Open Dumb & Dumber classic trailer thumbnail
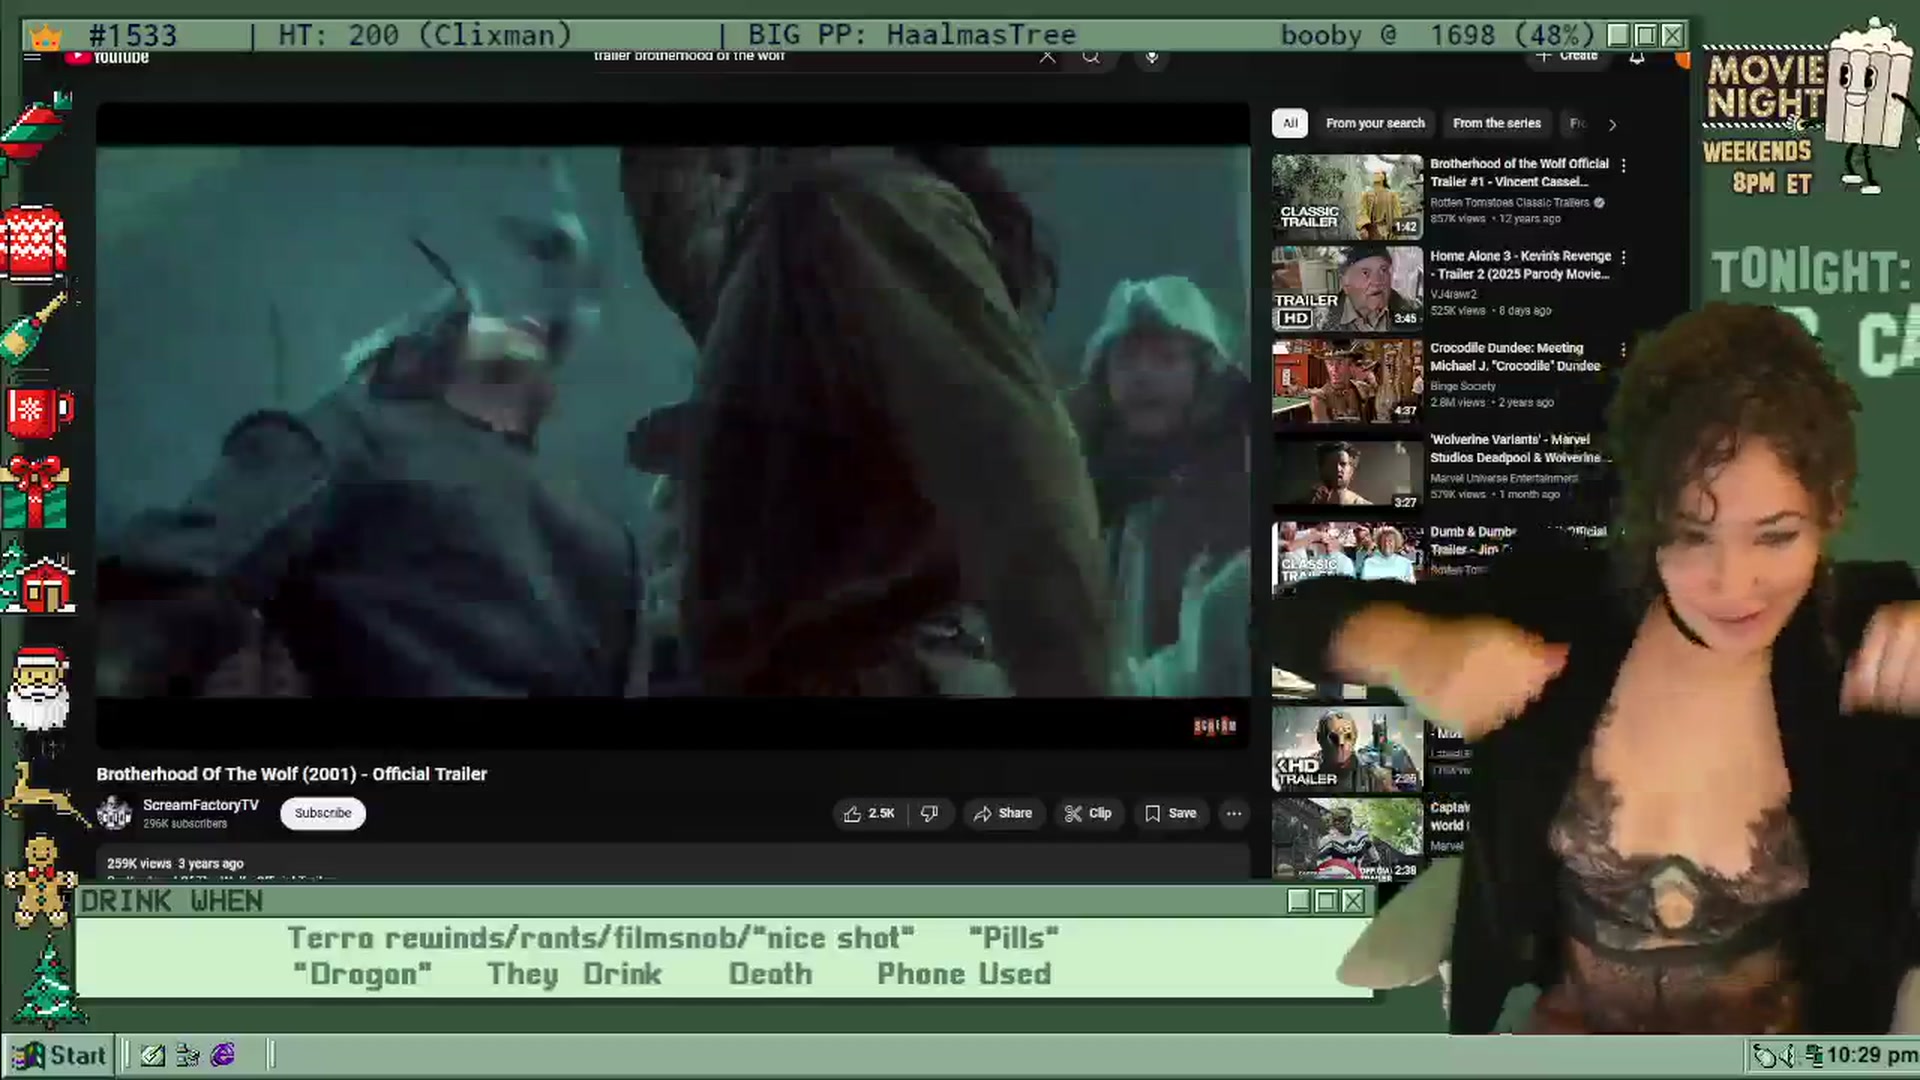The image size is (1920, 1080). click(1347, 555)
